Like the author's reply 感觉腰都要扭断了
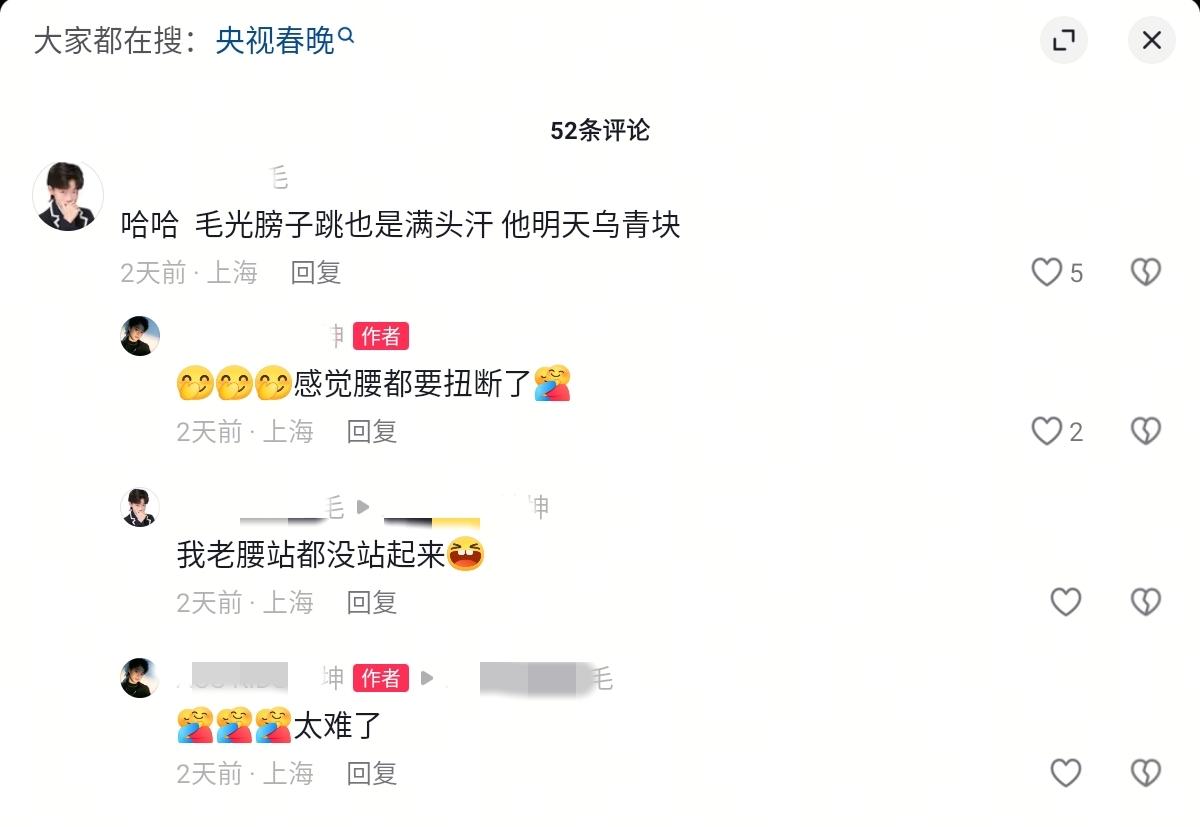 (x=1047, y=431)
